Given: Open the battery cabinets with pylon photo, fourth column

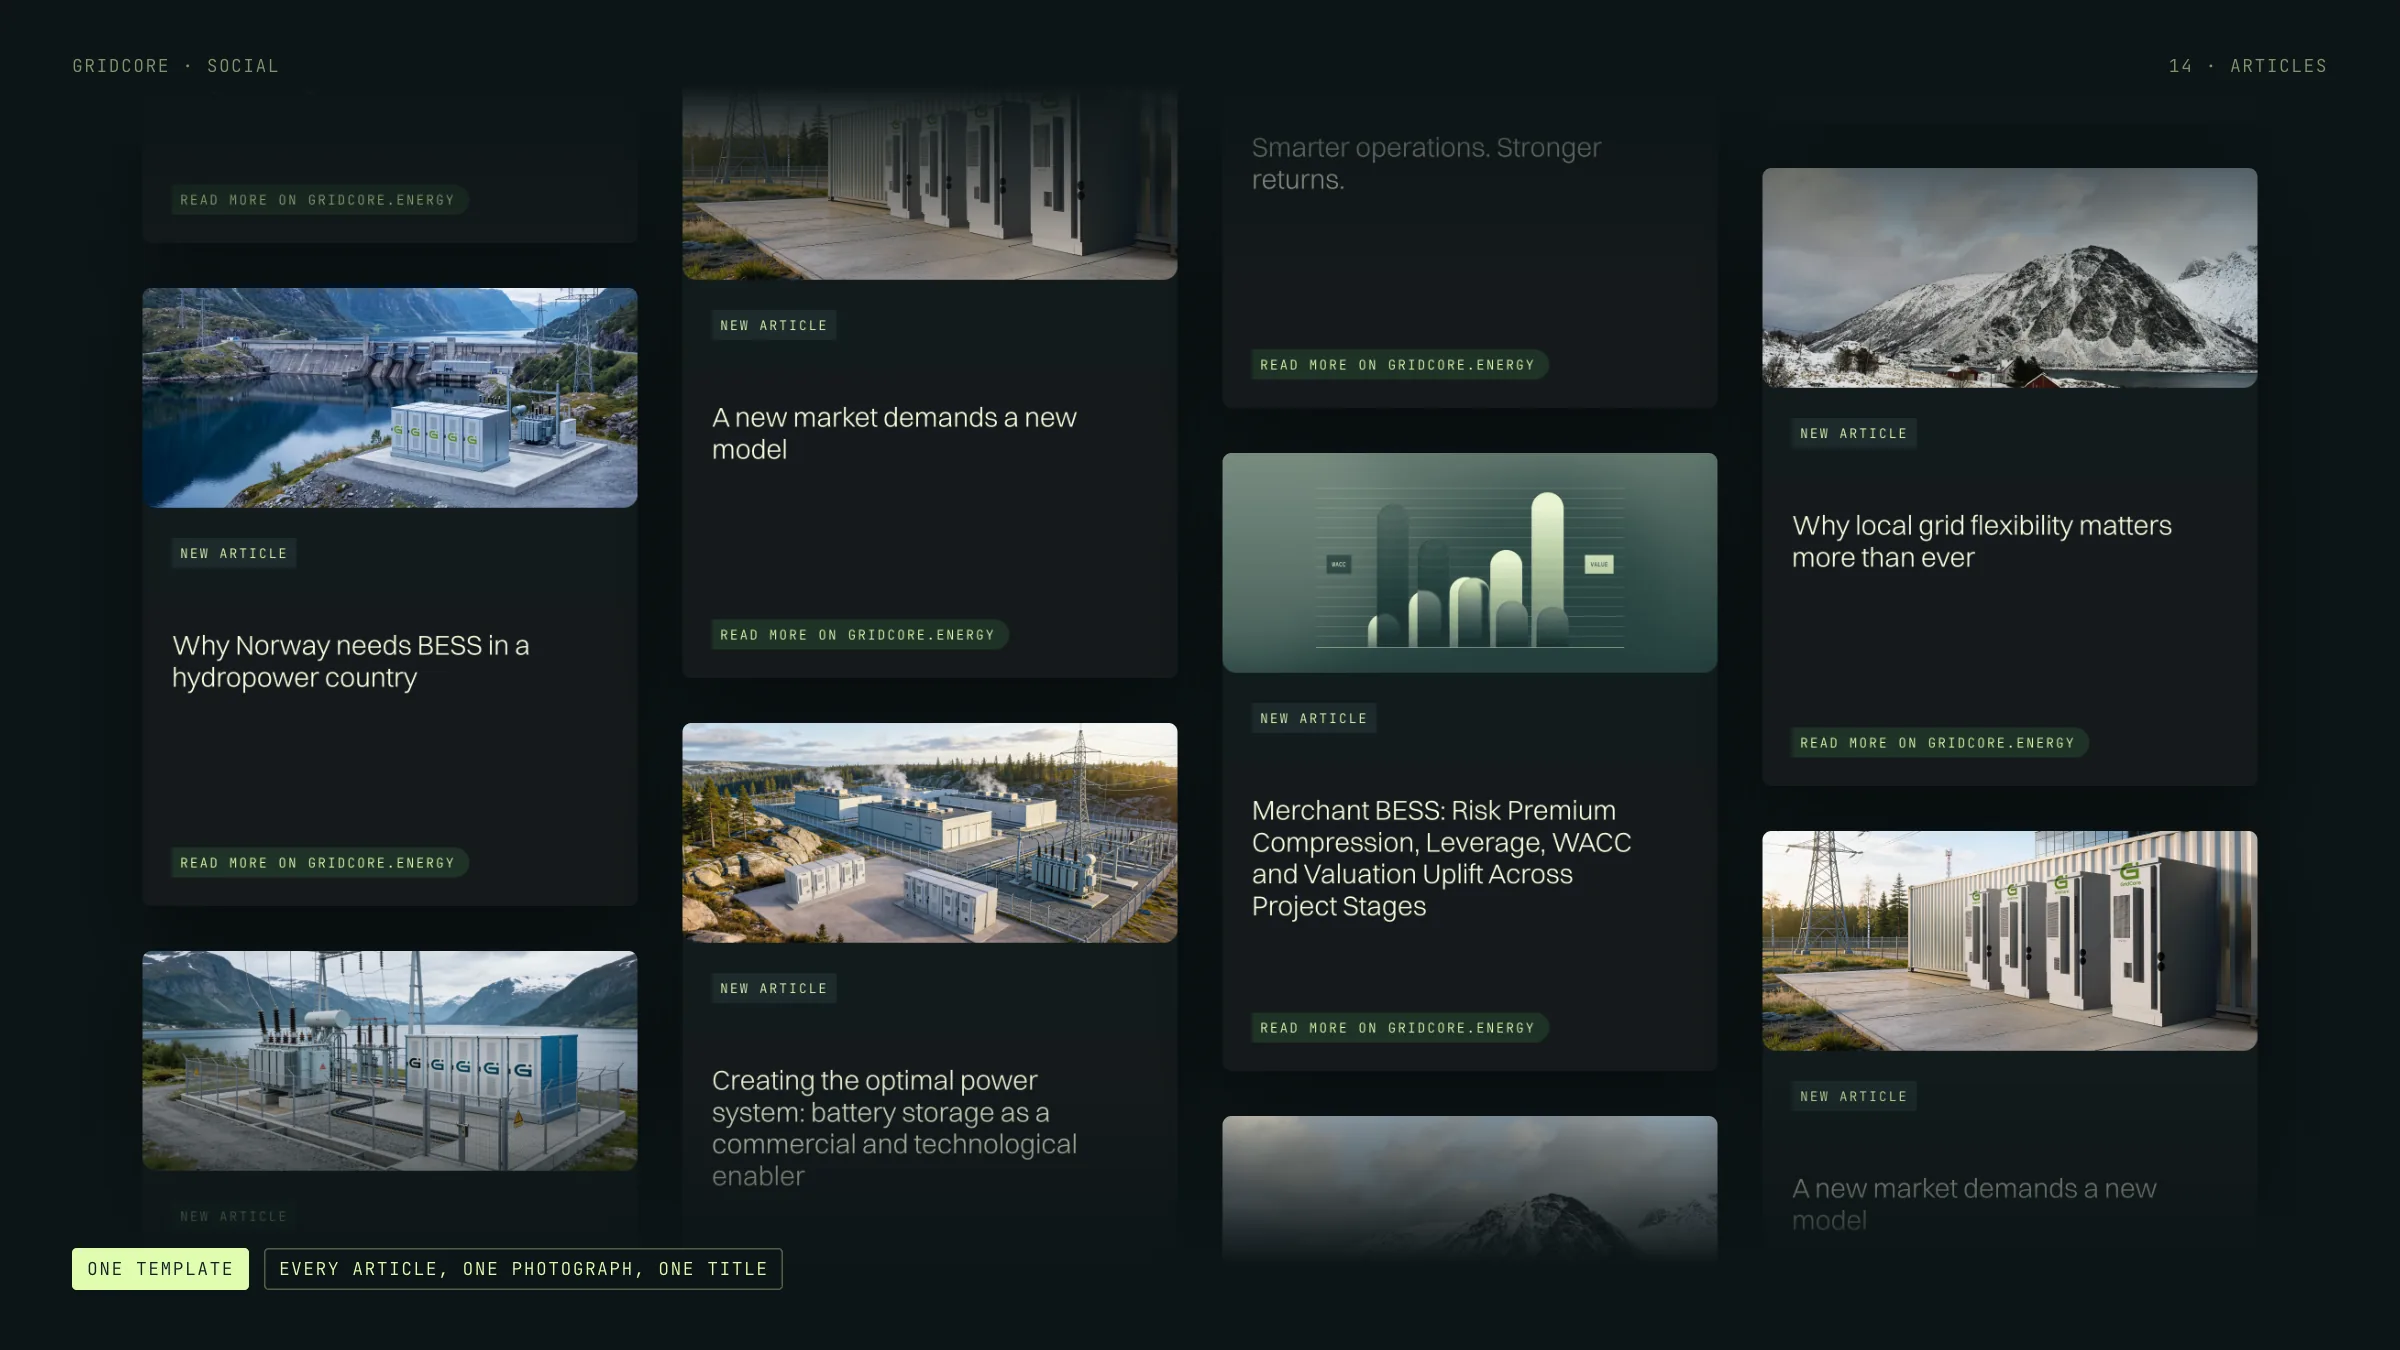Looking at the screenshot, I should pyautogui.click(x=2010, y=941).
